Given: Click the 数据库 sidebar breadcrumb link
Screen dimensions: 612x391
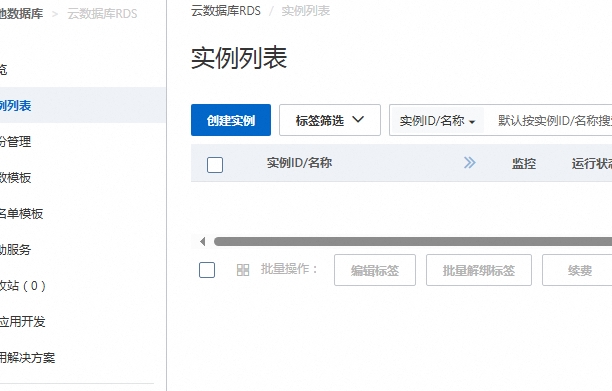Looking at the screenshot, I should [21, 14].
